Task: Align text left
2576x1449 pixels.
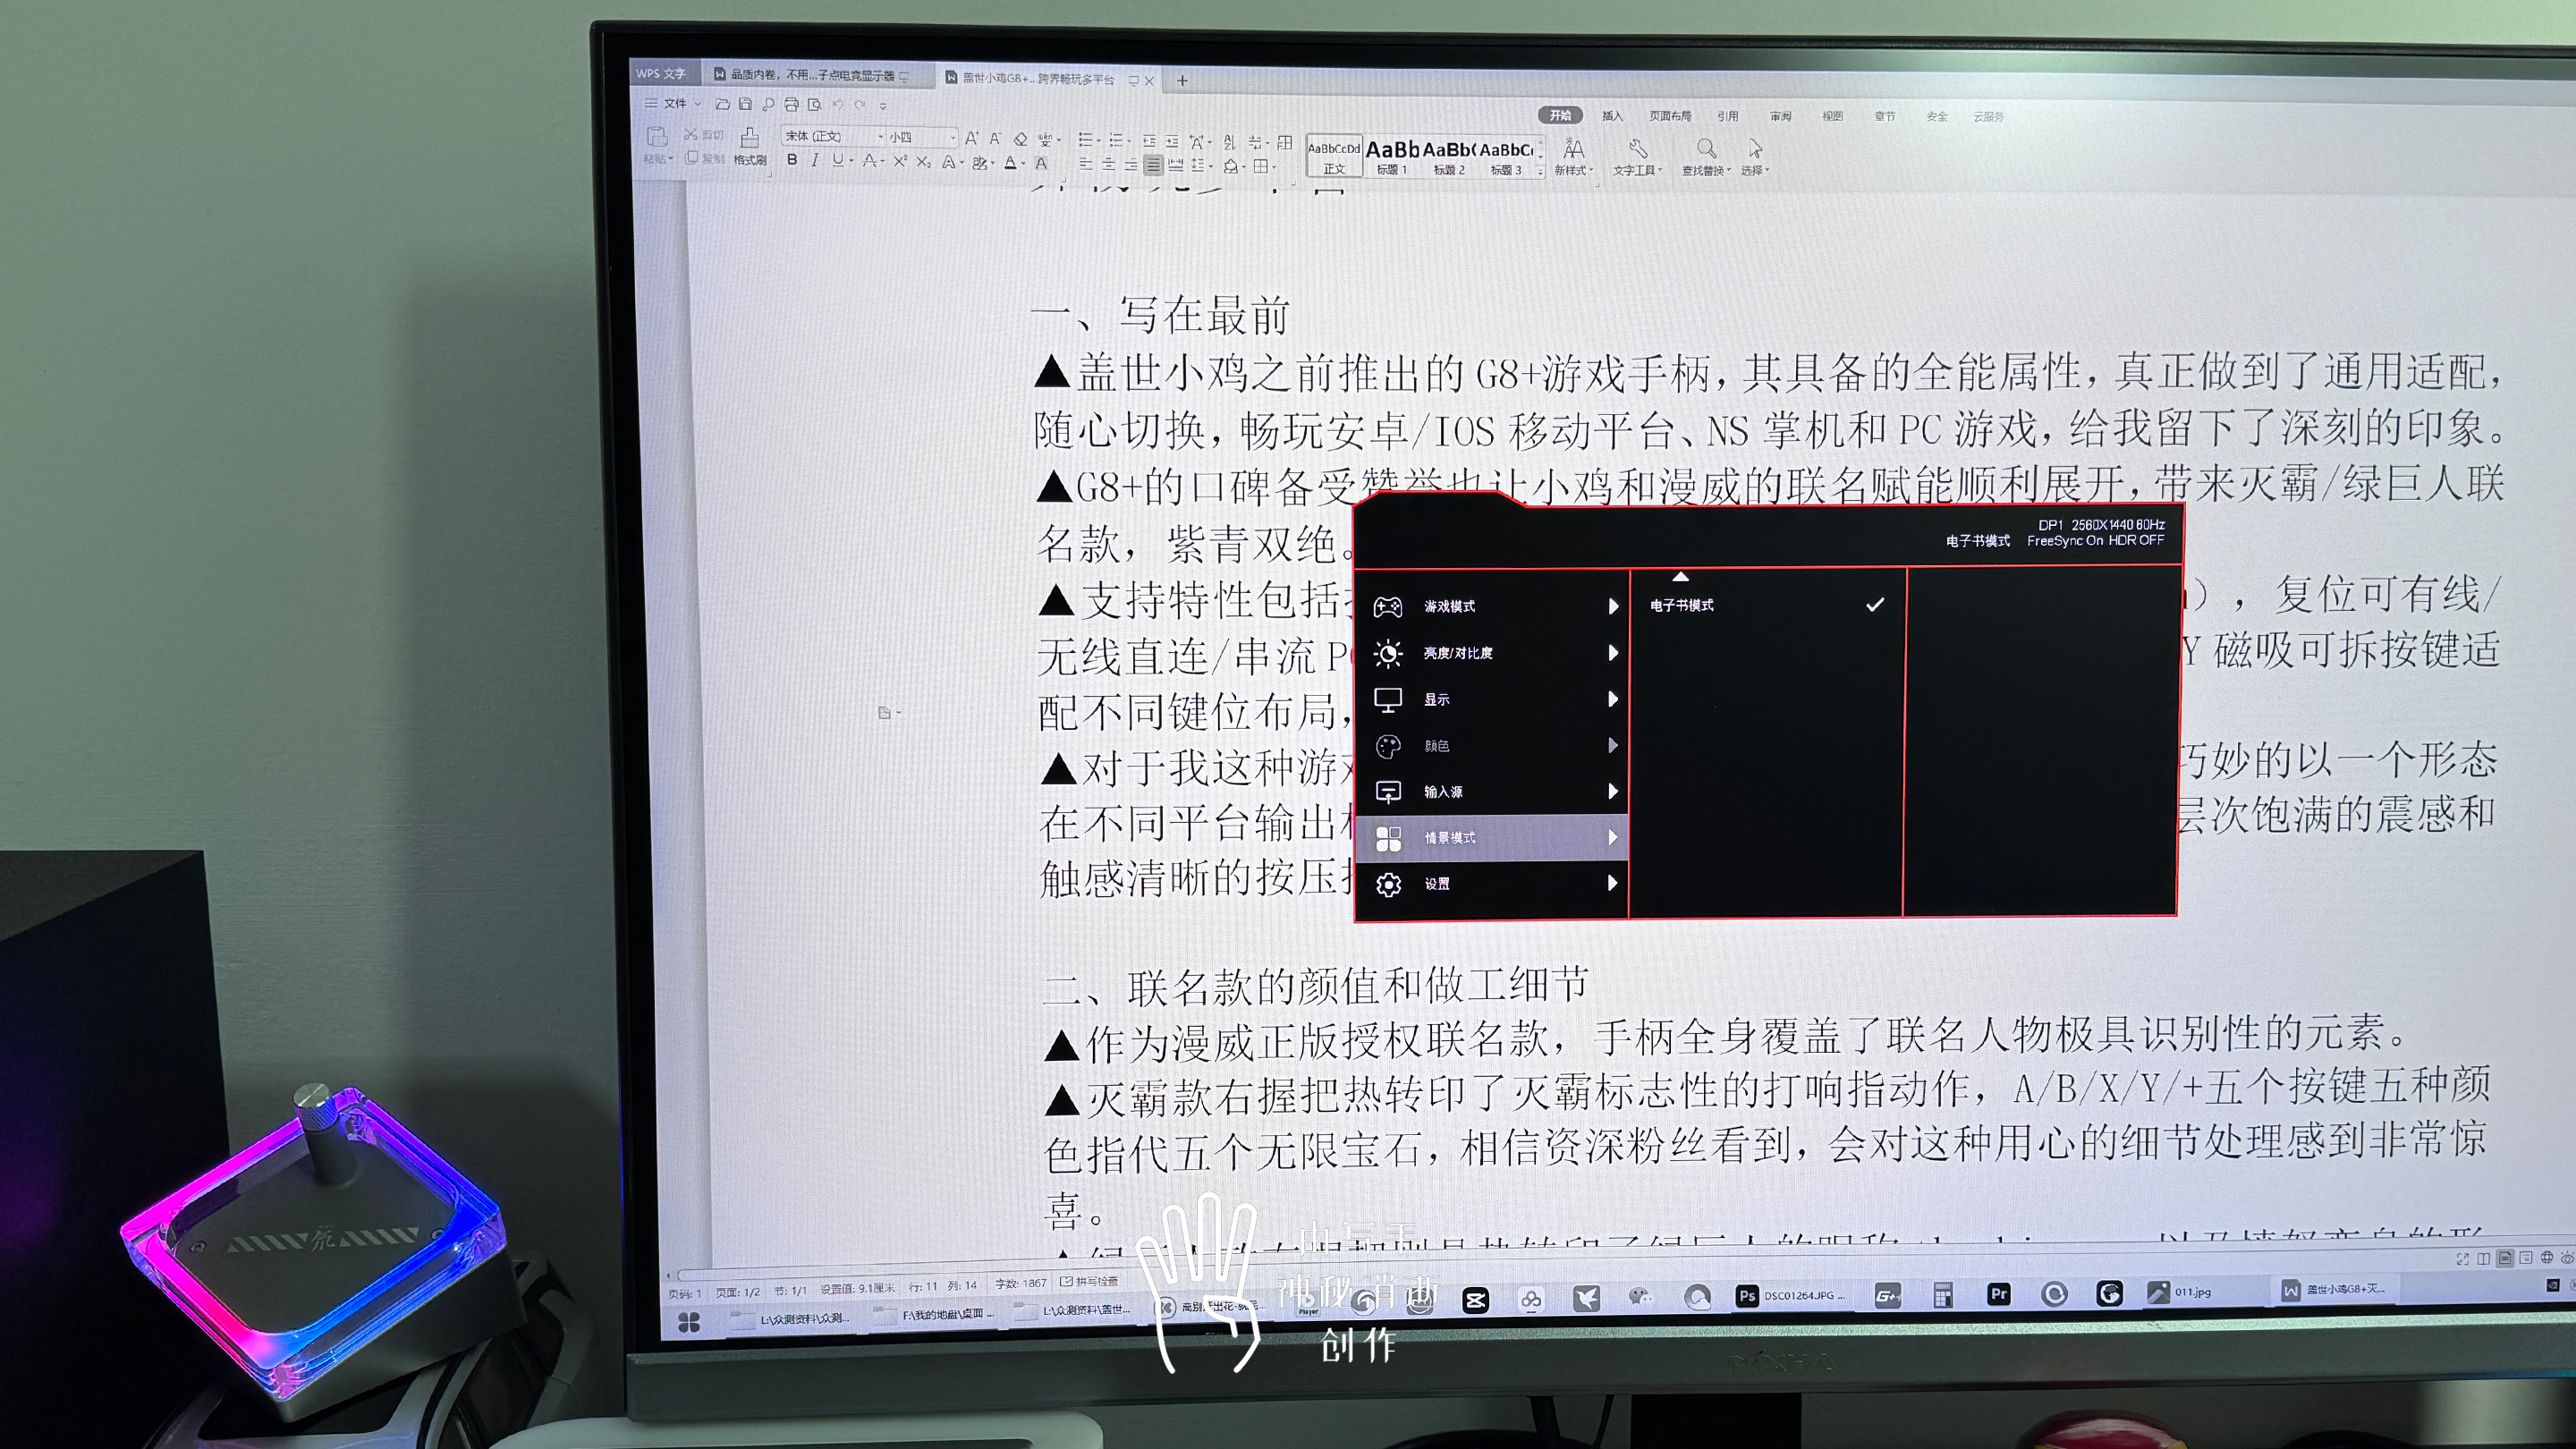Action: click(1085, 164)
